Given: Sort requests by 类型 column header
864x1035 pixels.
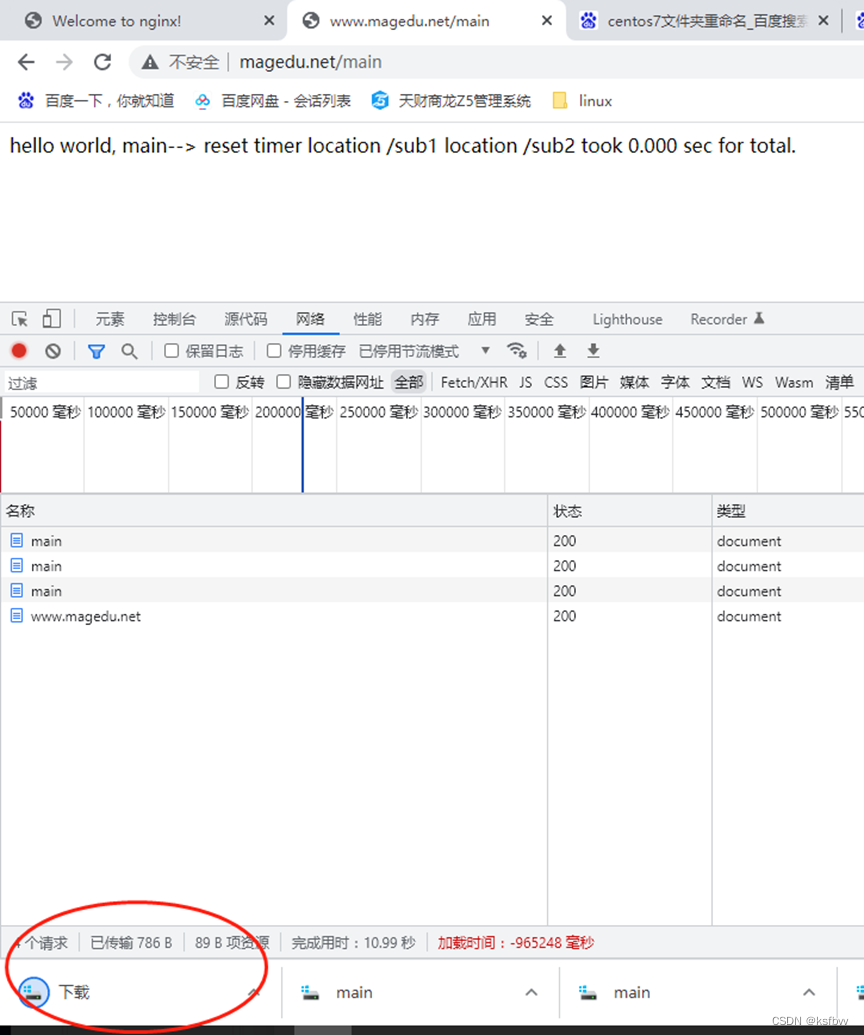Looking at the screenshot, I should point(788,511).
